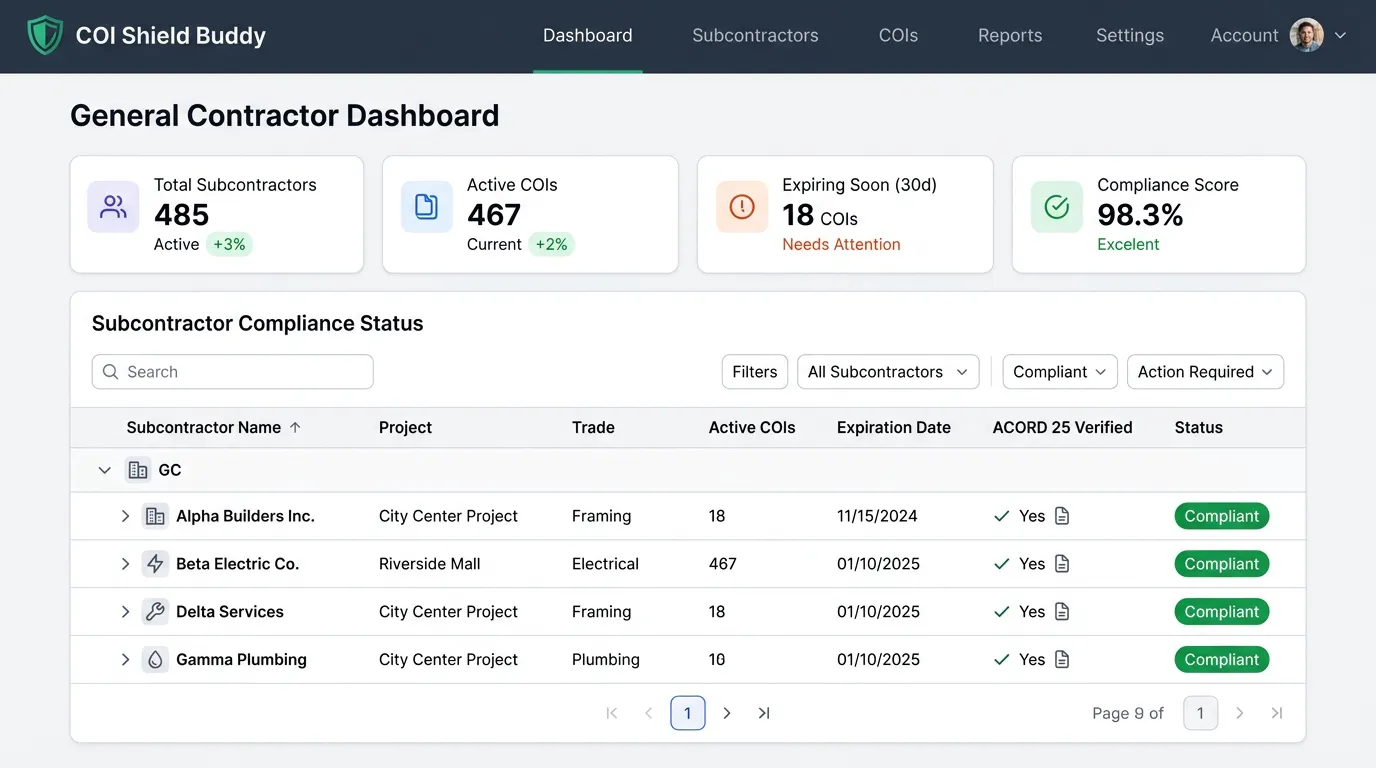1376x768 pixels.
Task: Open the Compliant filter dropdown
Action: tap(1060, 372)
